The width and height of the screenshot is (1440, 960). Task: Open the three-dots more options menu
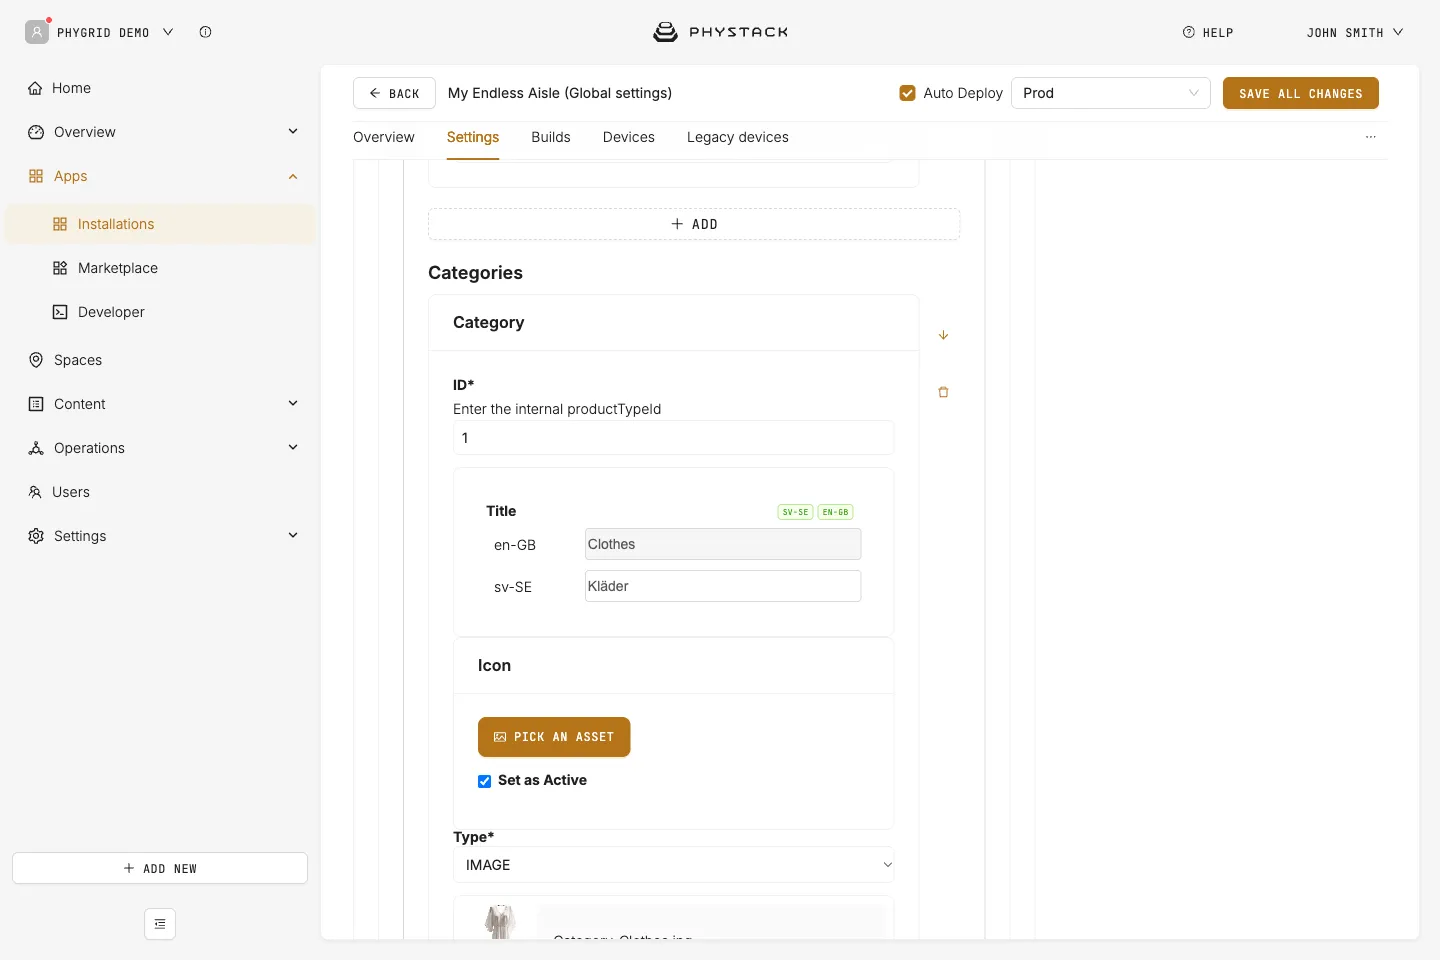point(1371,137)
